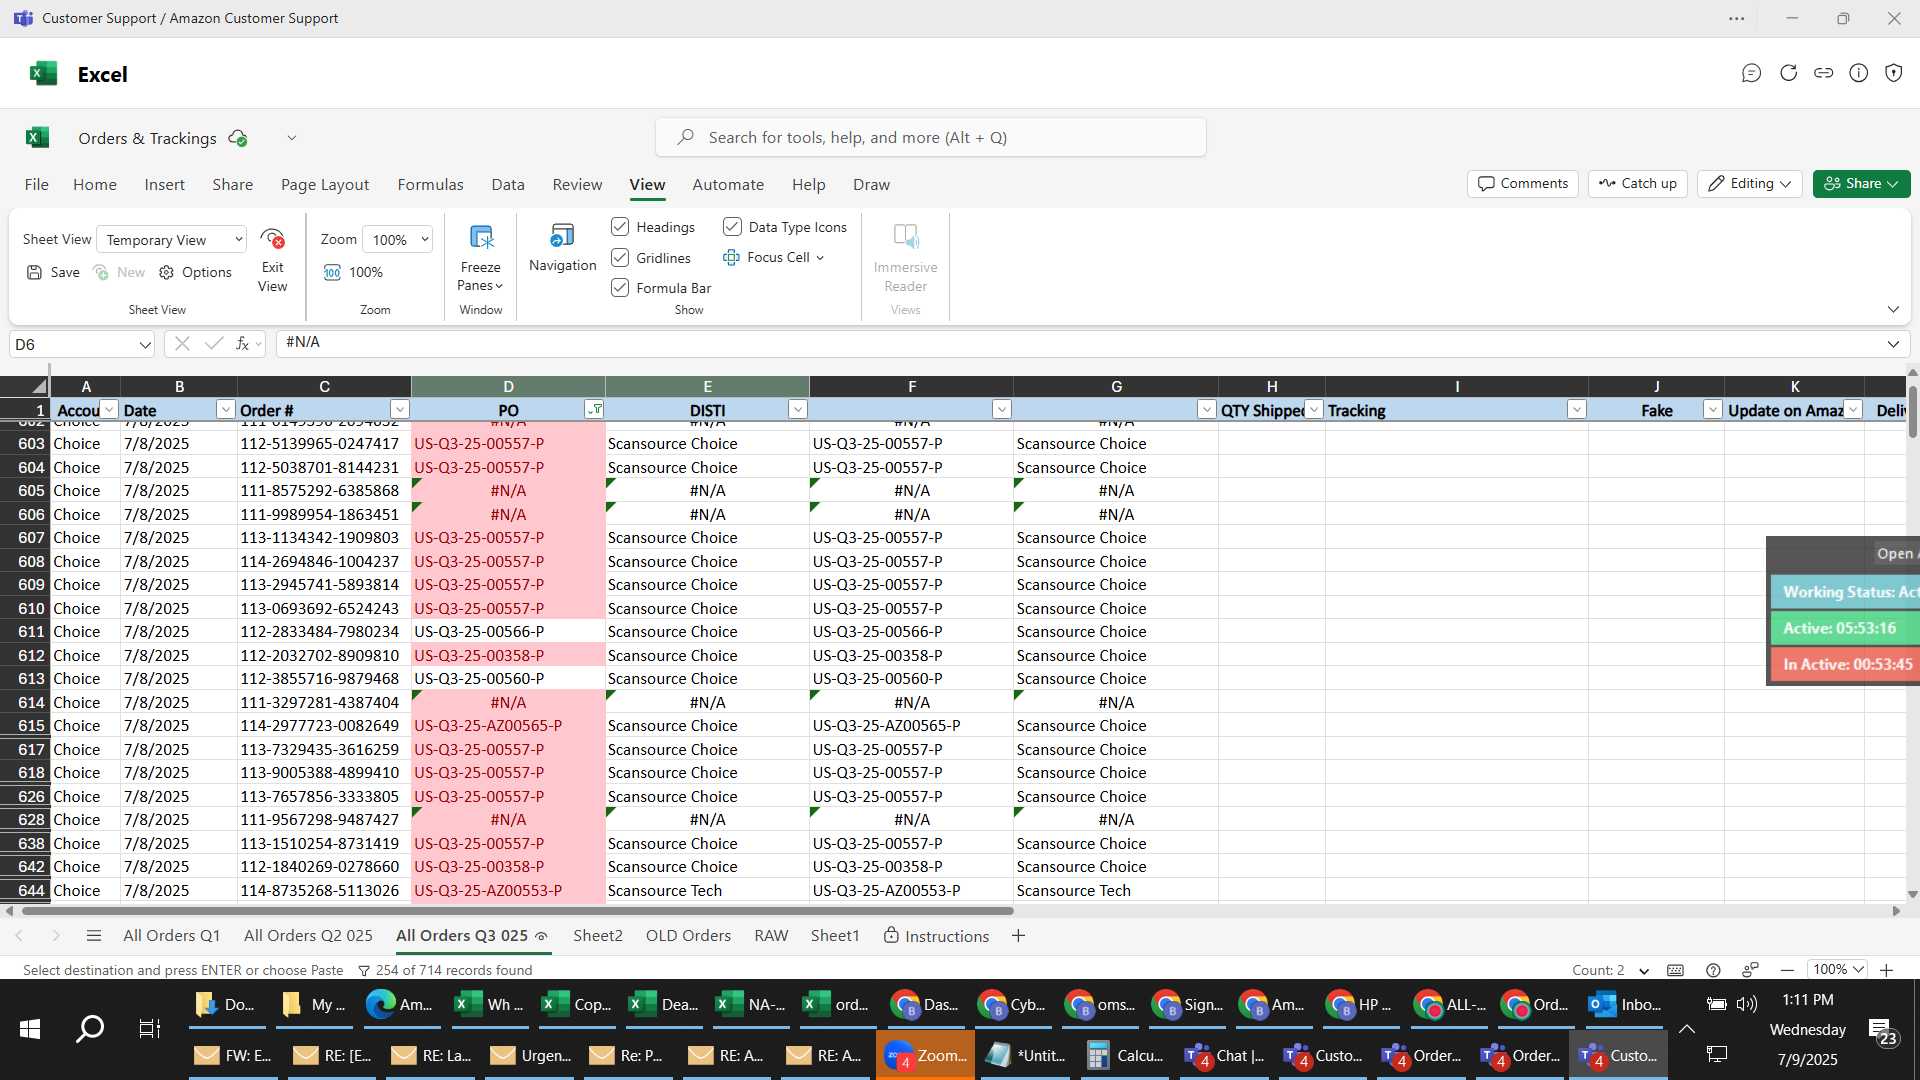Click the zoom in plus in status bar
The height and width of the screenshot is (1080, 1920).
coord(1886,970)
